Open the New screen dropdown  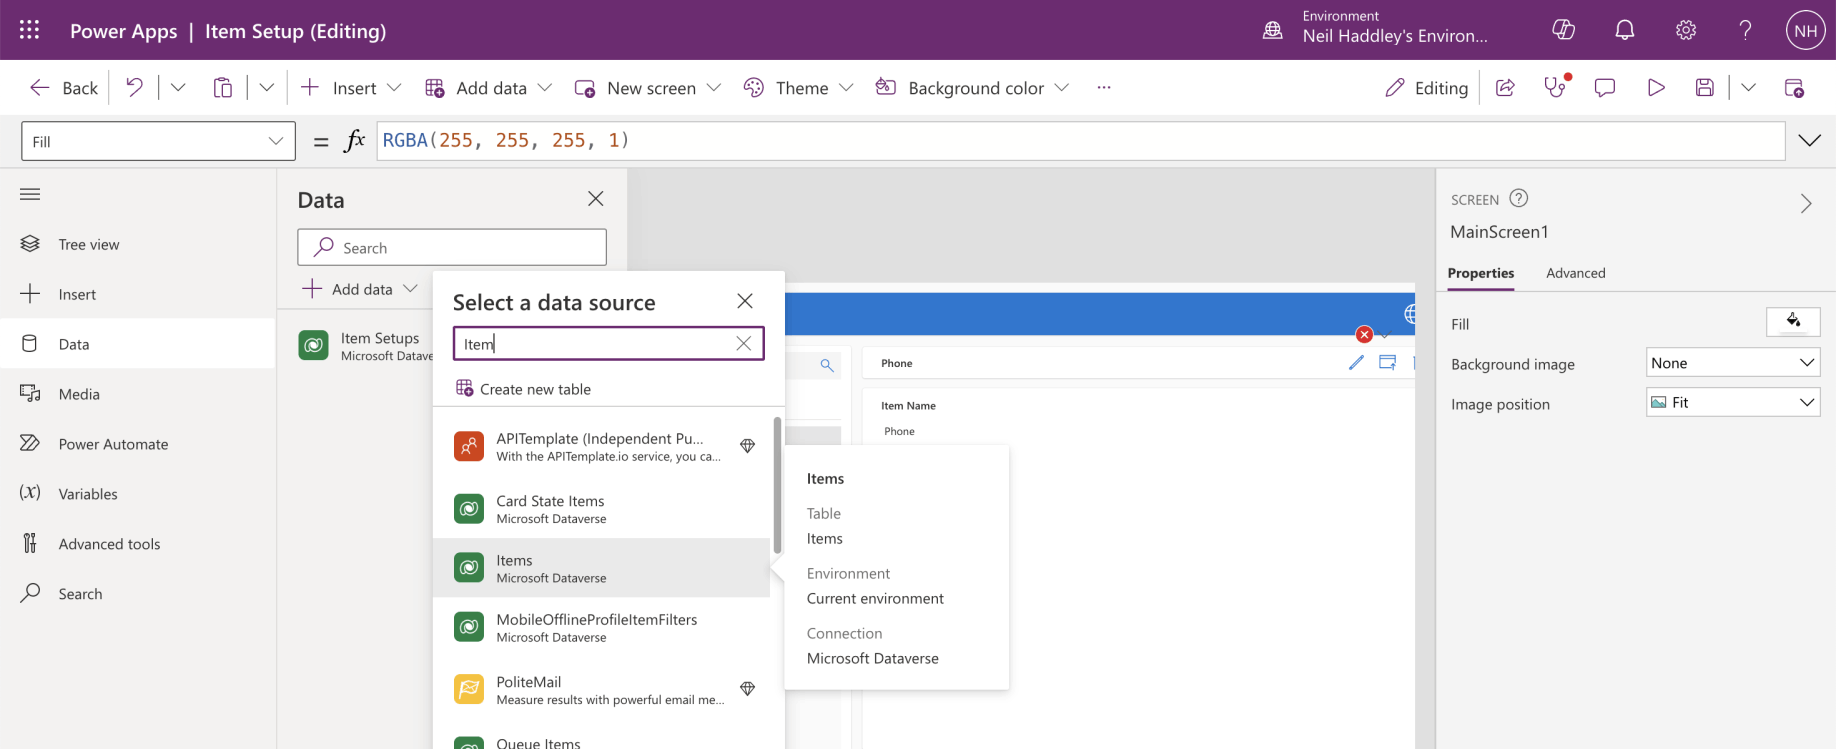[648, 88]
